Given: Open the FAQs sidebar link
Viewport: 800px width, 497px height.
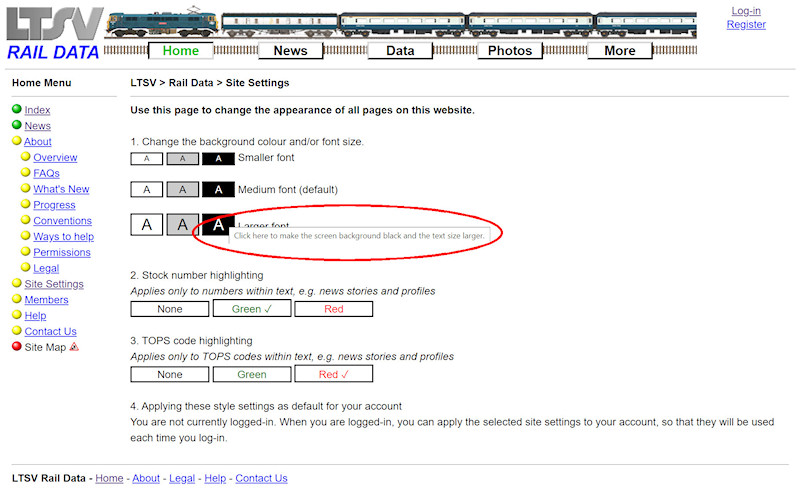Looking at the screenshot, I should [x=46, y=173].
